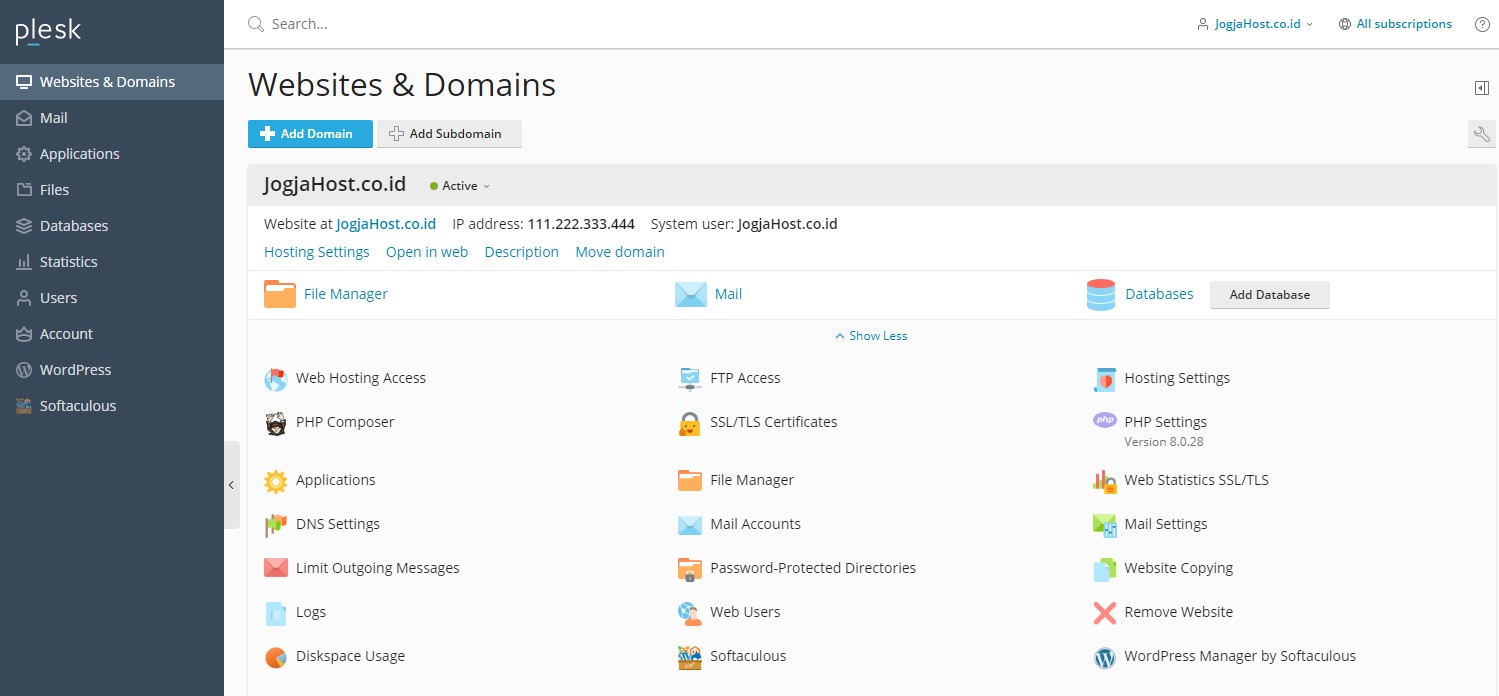Follow the Open in web link
Viewport: 1499px width, 696px height.
tap(427, 252)
